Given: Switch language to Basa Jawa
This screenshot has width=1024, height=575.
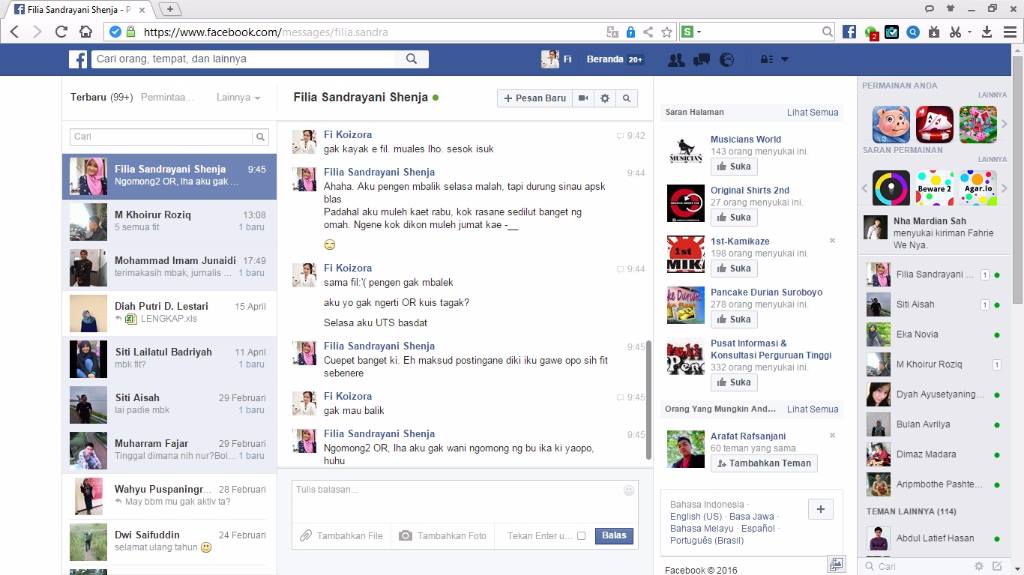Looking at the screenshot, I should (752, 516).
